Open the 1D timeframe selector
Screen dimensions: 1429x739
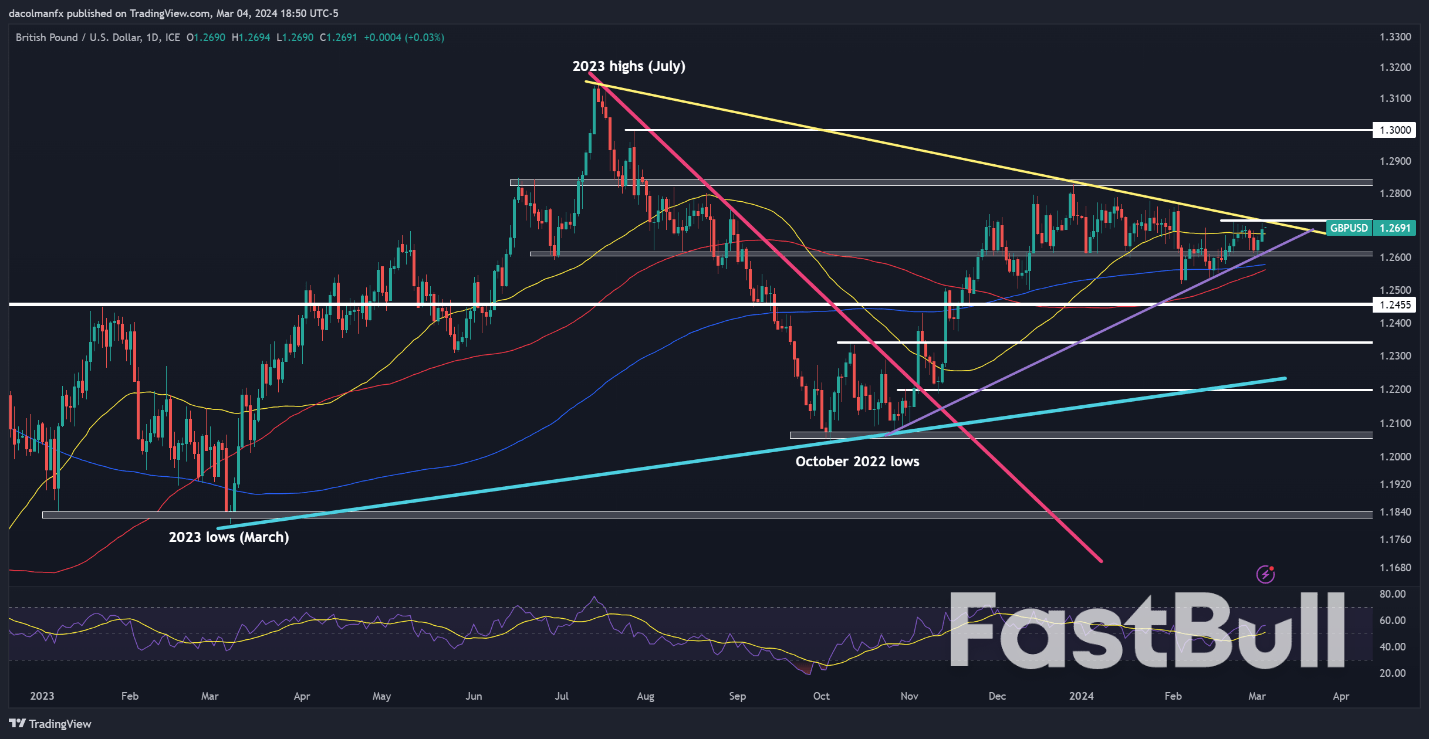pos(150,36)
